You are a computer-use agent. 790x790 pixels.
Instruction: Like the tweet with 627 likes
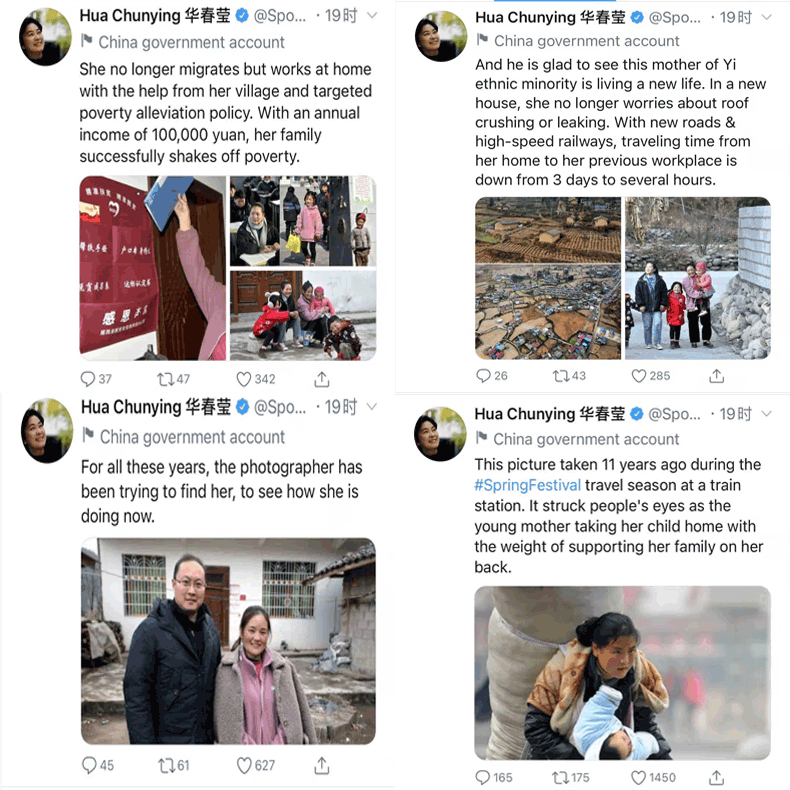tap(244, 766)
